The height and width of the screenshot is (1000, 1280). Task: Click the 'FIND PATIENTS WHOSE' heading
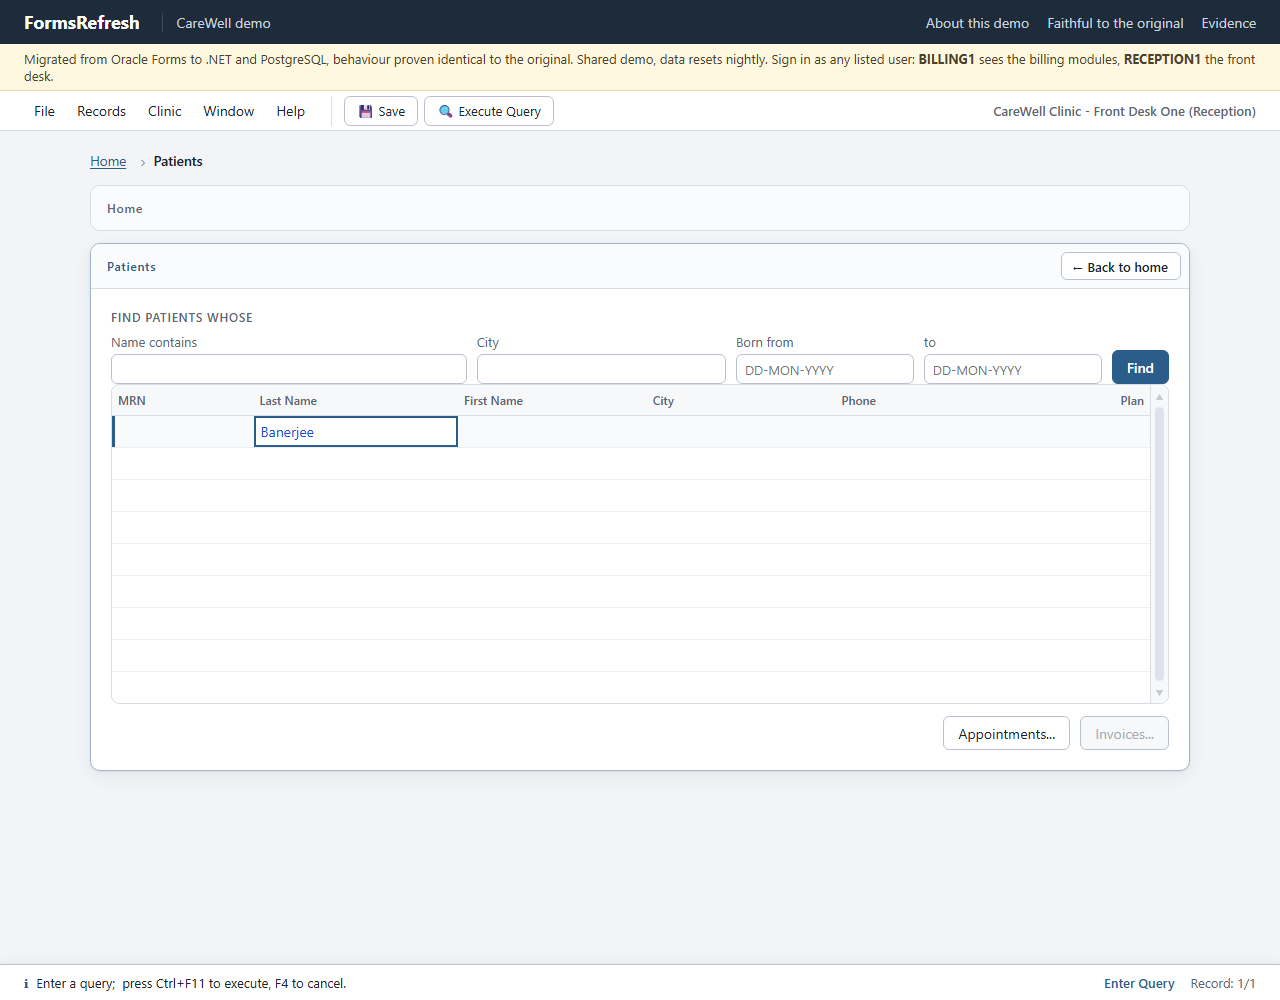click(x=182, y=318)
